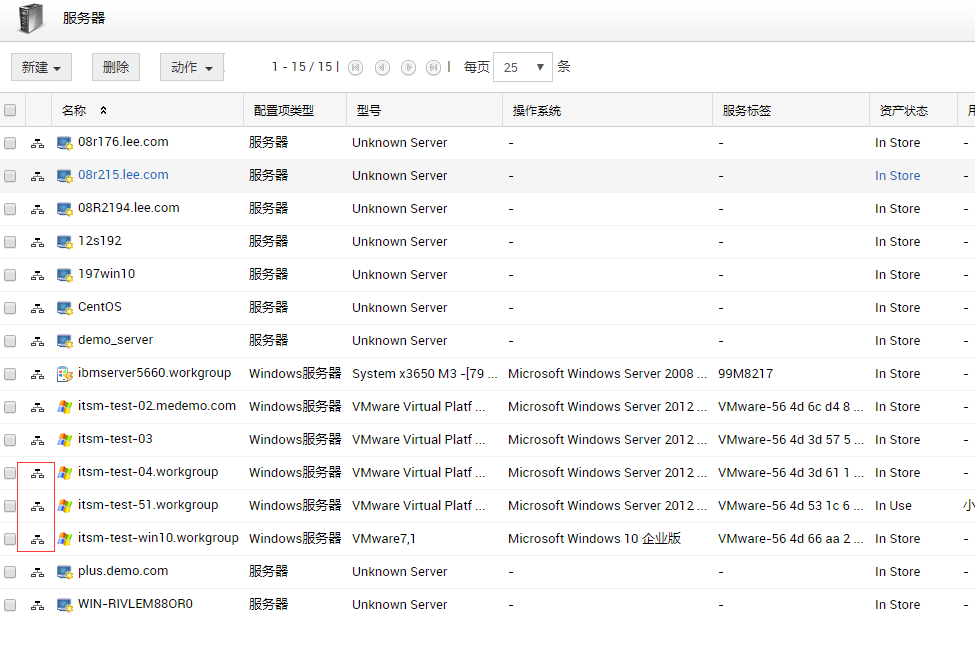Check the box for CentOS row
The height and width of the screenshot is (650, 975).
click(10, 308)
